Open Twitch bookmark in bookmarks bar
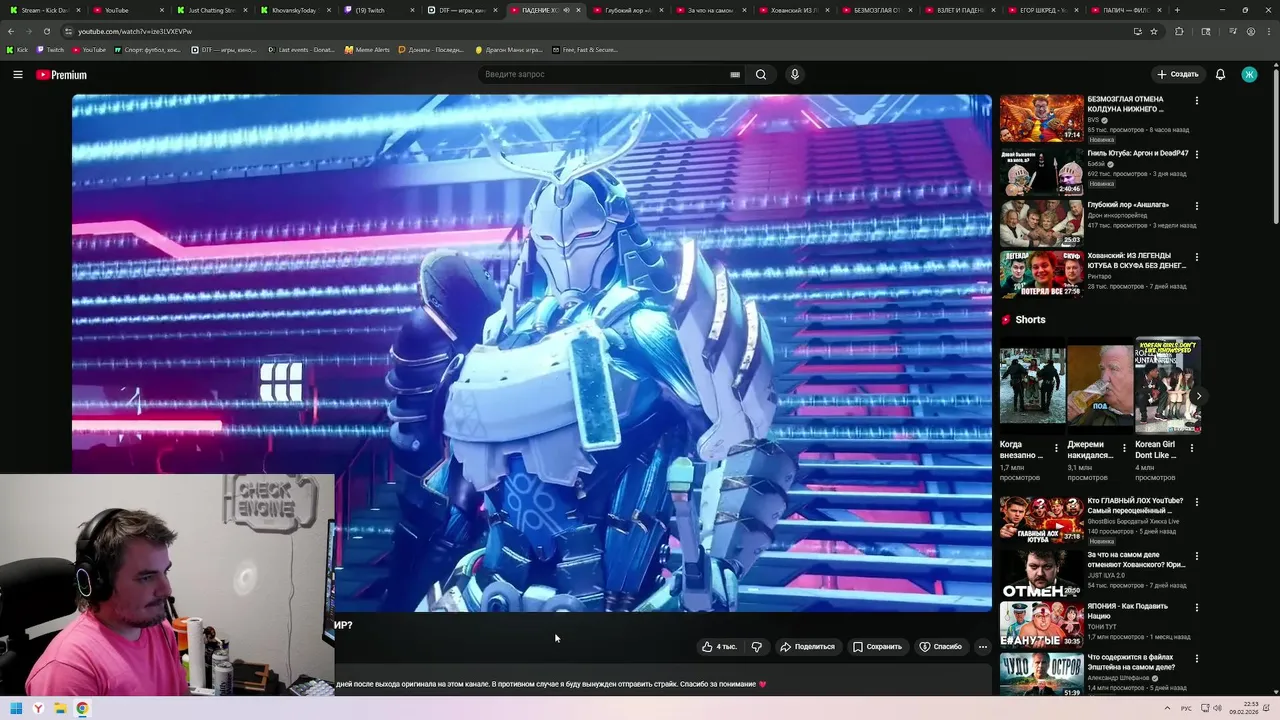Image resolution: width=1280 pixels, height=720 pixels. (x=50, y=49)
